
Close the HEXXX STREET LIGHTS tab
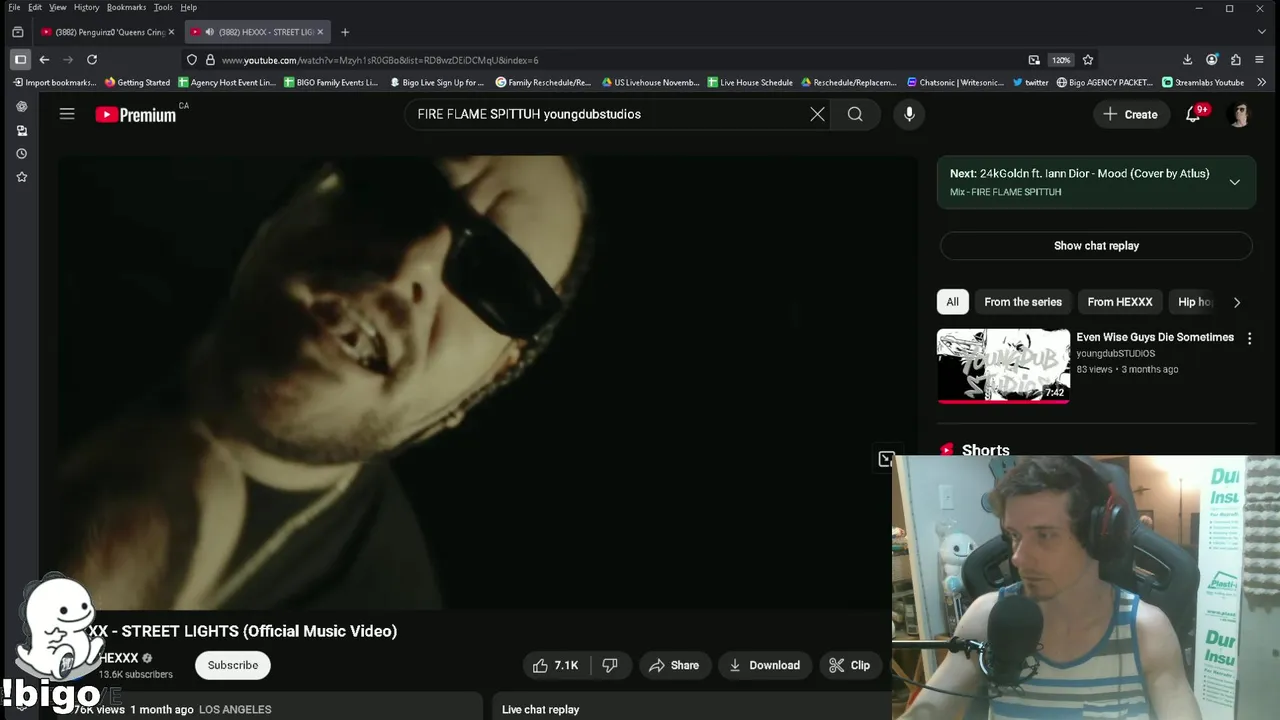[320, 32]
